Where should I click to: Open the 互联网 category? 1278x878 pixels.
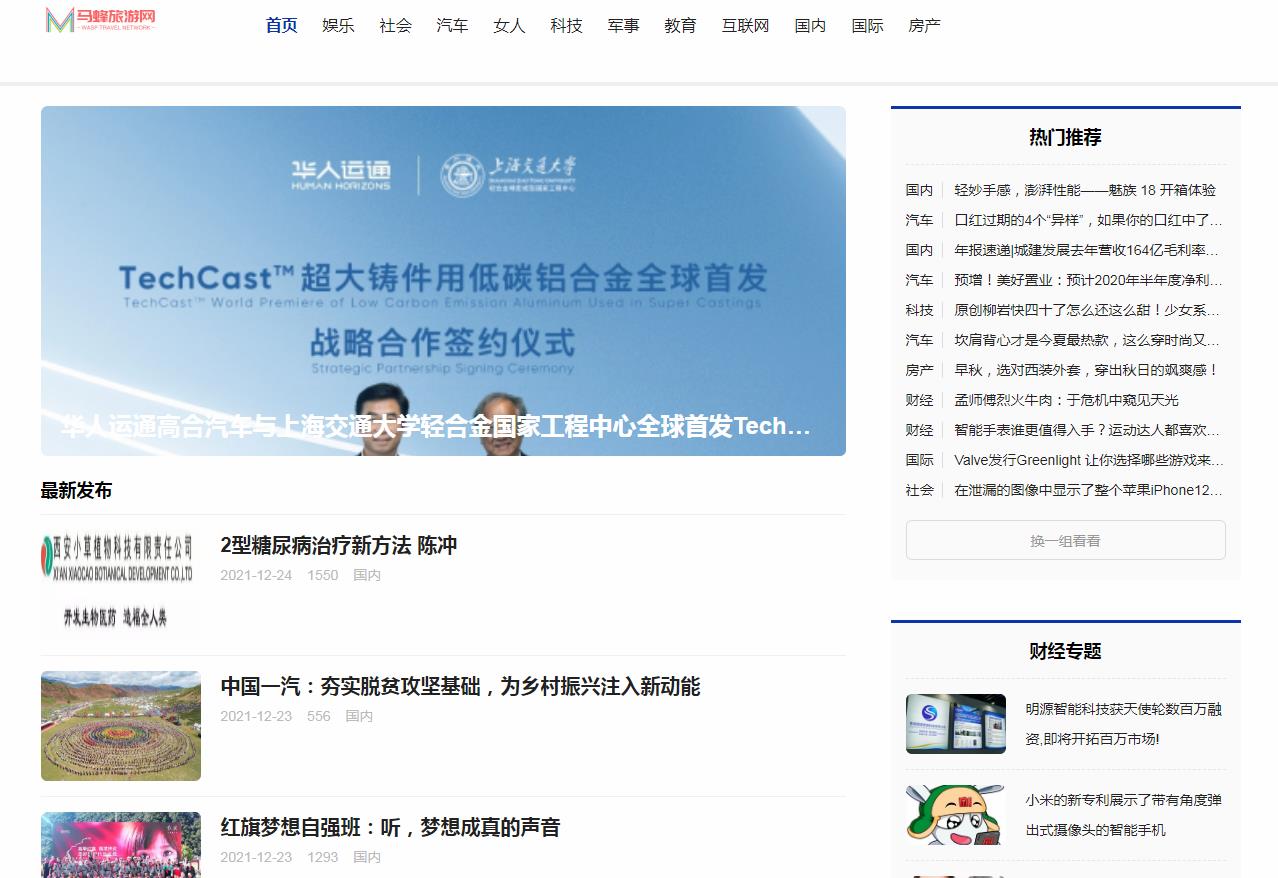(745, 26)
